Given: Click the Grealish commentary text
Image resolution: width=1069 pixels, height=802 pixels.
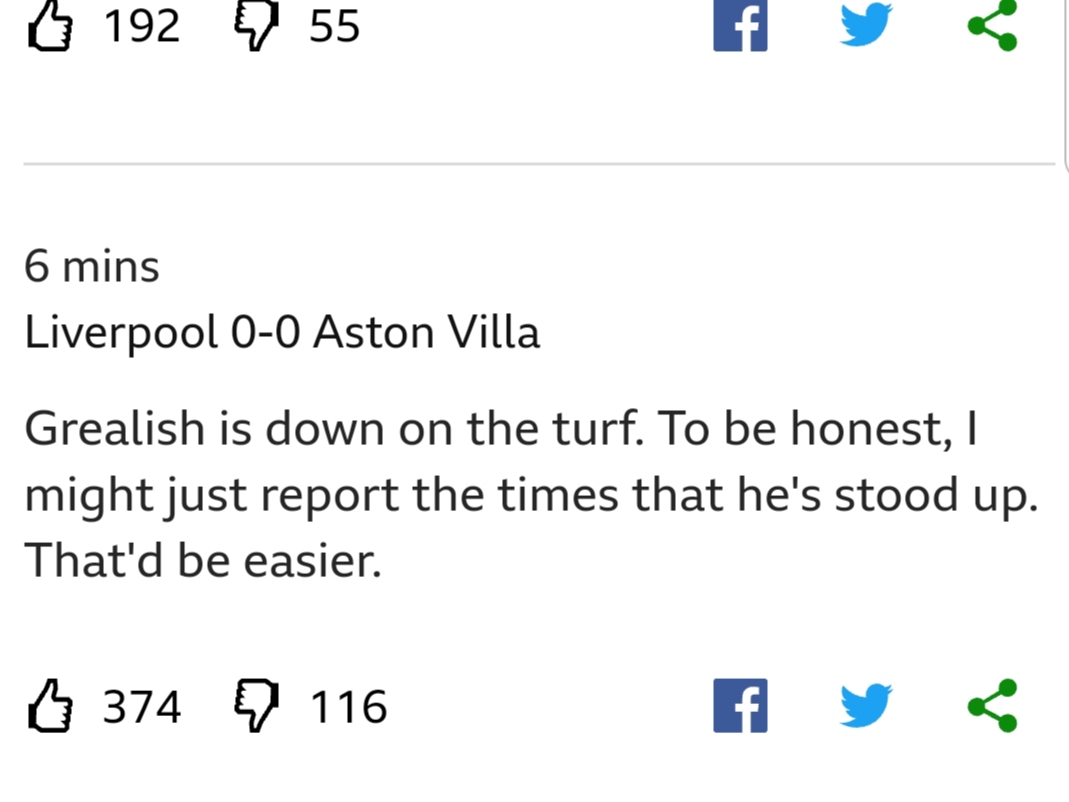Looking at the screenshot, I should 531,494.
